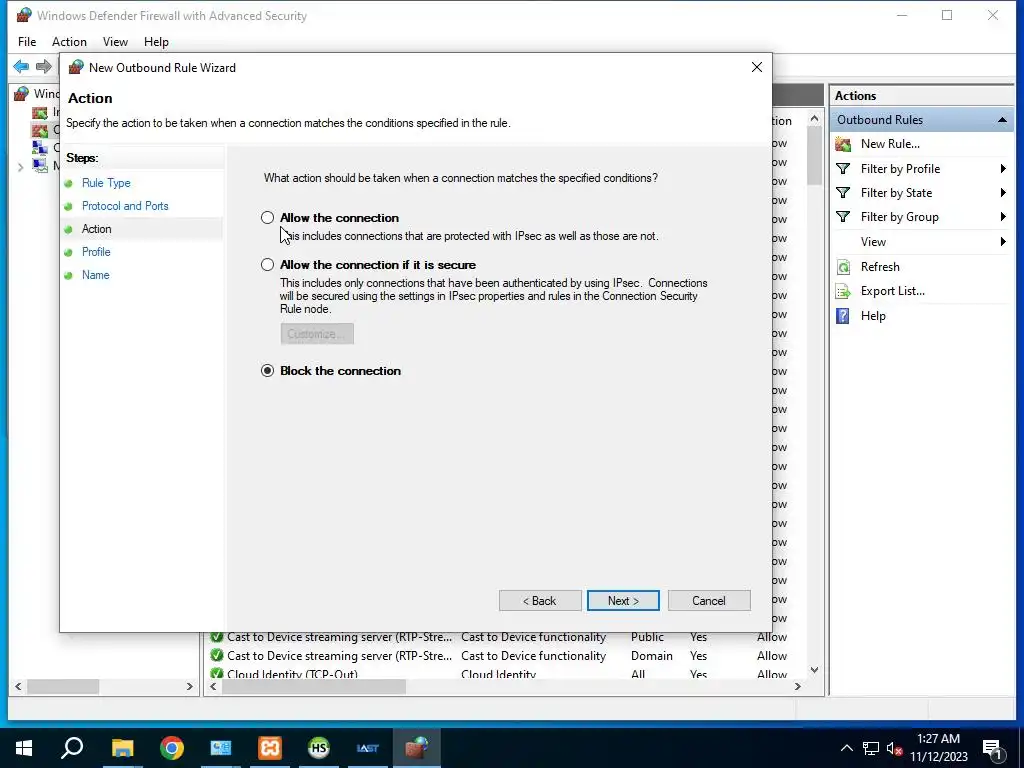Click the Export List icon
This screenshot has height=768, width=1024.
843,291
